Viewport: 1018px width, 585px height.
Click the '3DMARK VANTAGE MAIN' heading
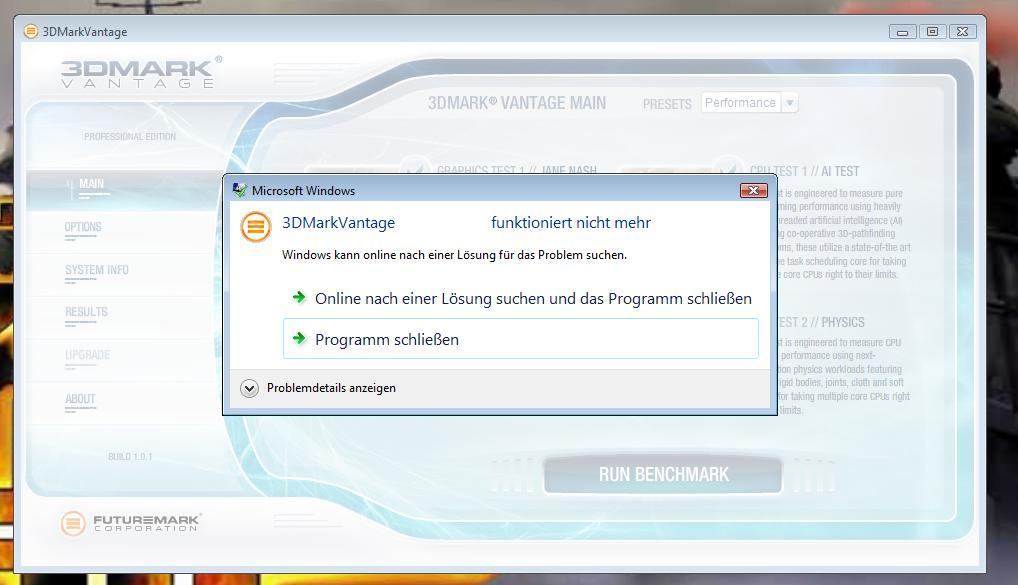pyautogui.click(x=517, y=103)
